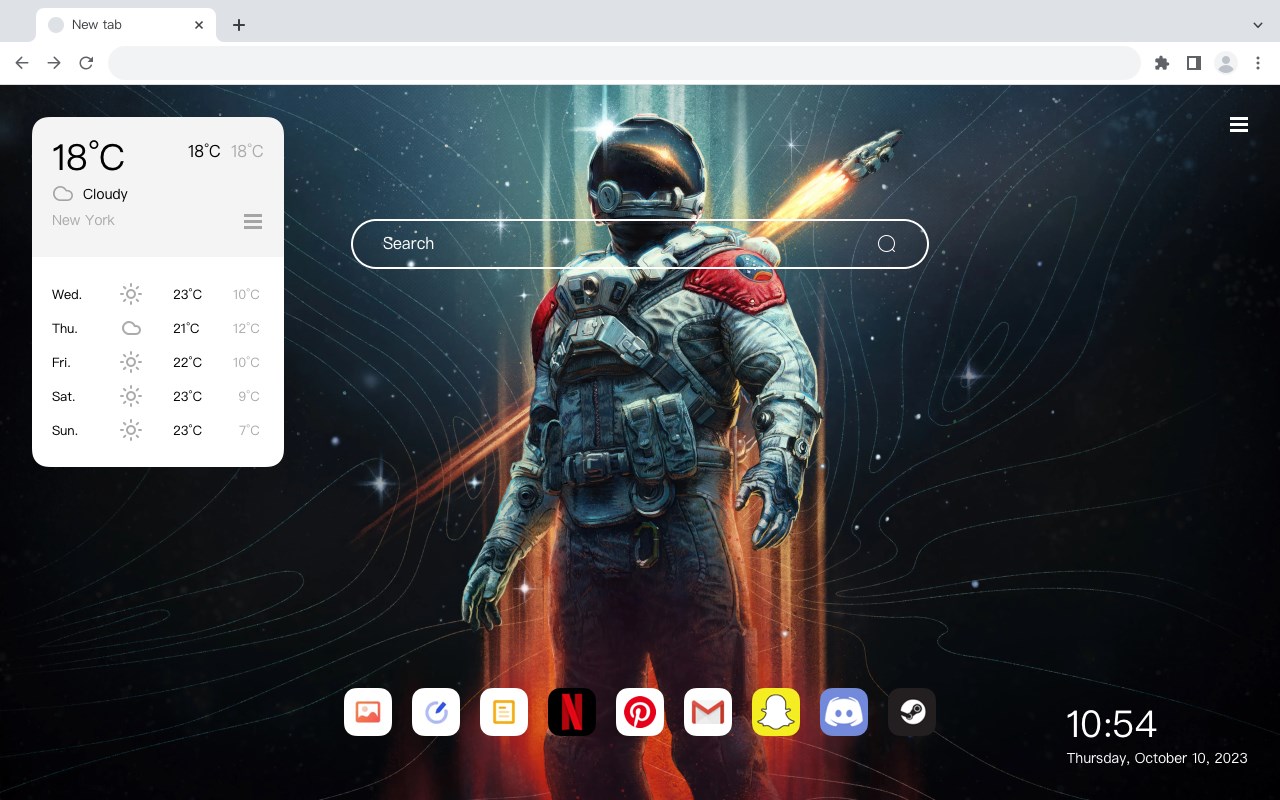Select the Fri. forecast row
1280x800 pixels.
157,363
